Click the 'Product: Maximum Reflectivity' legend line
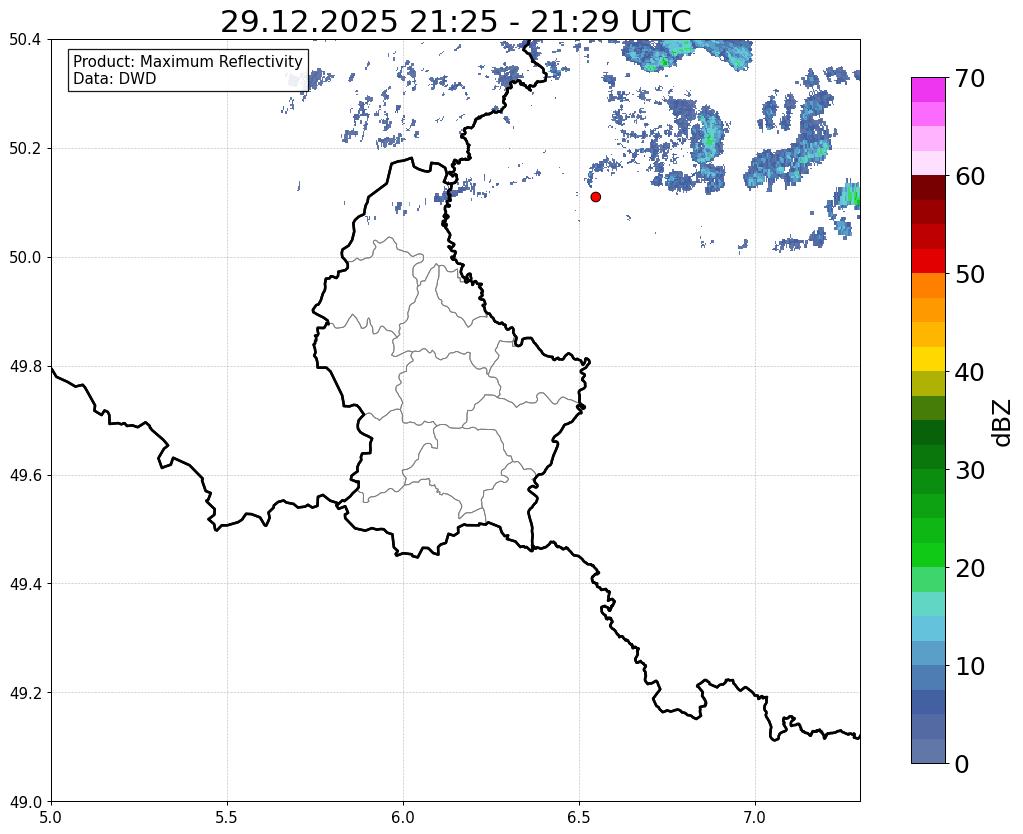 coord(188,61)
